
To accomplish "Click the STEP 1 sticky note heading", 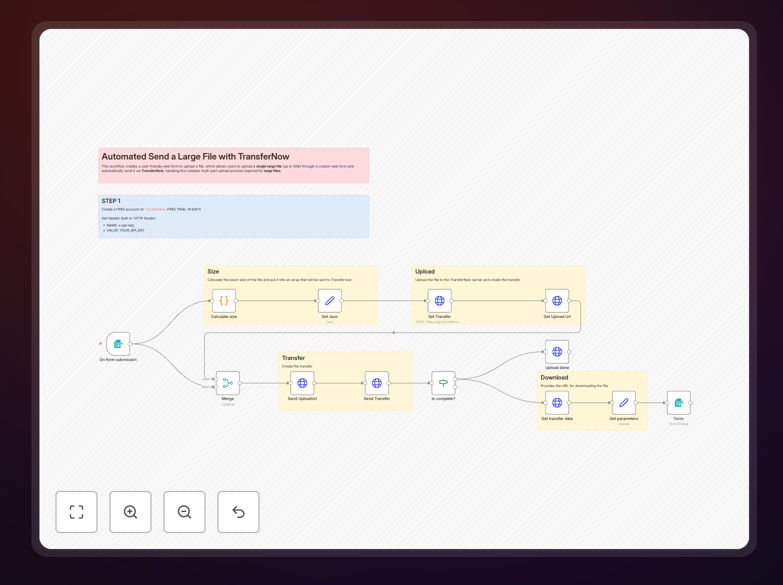I will click(111, 201).
